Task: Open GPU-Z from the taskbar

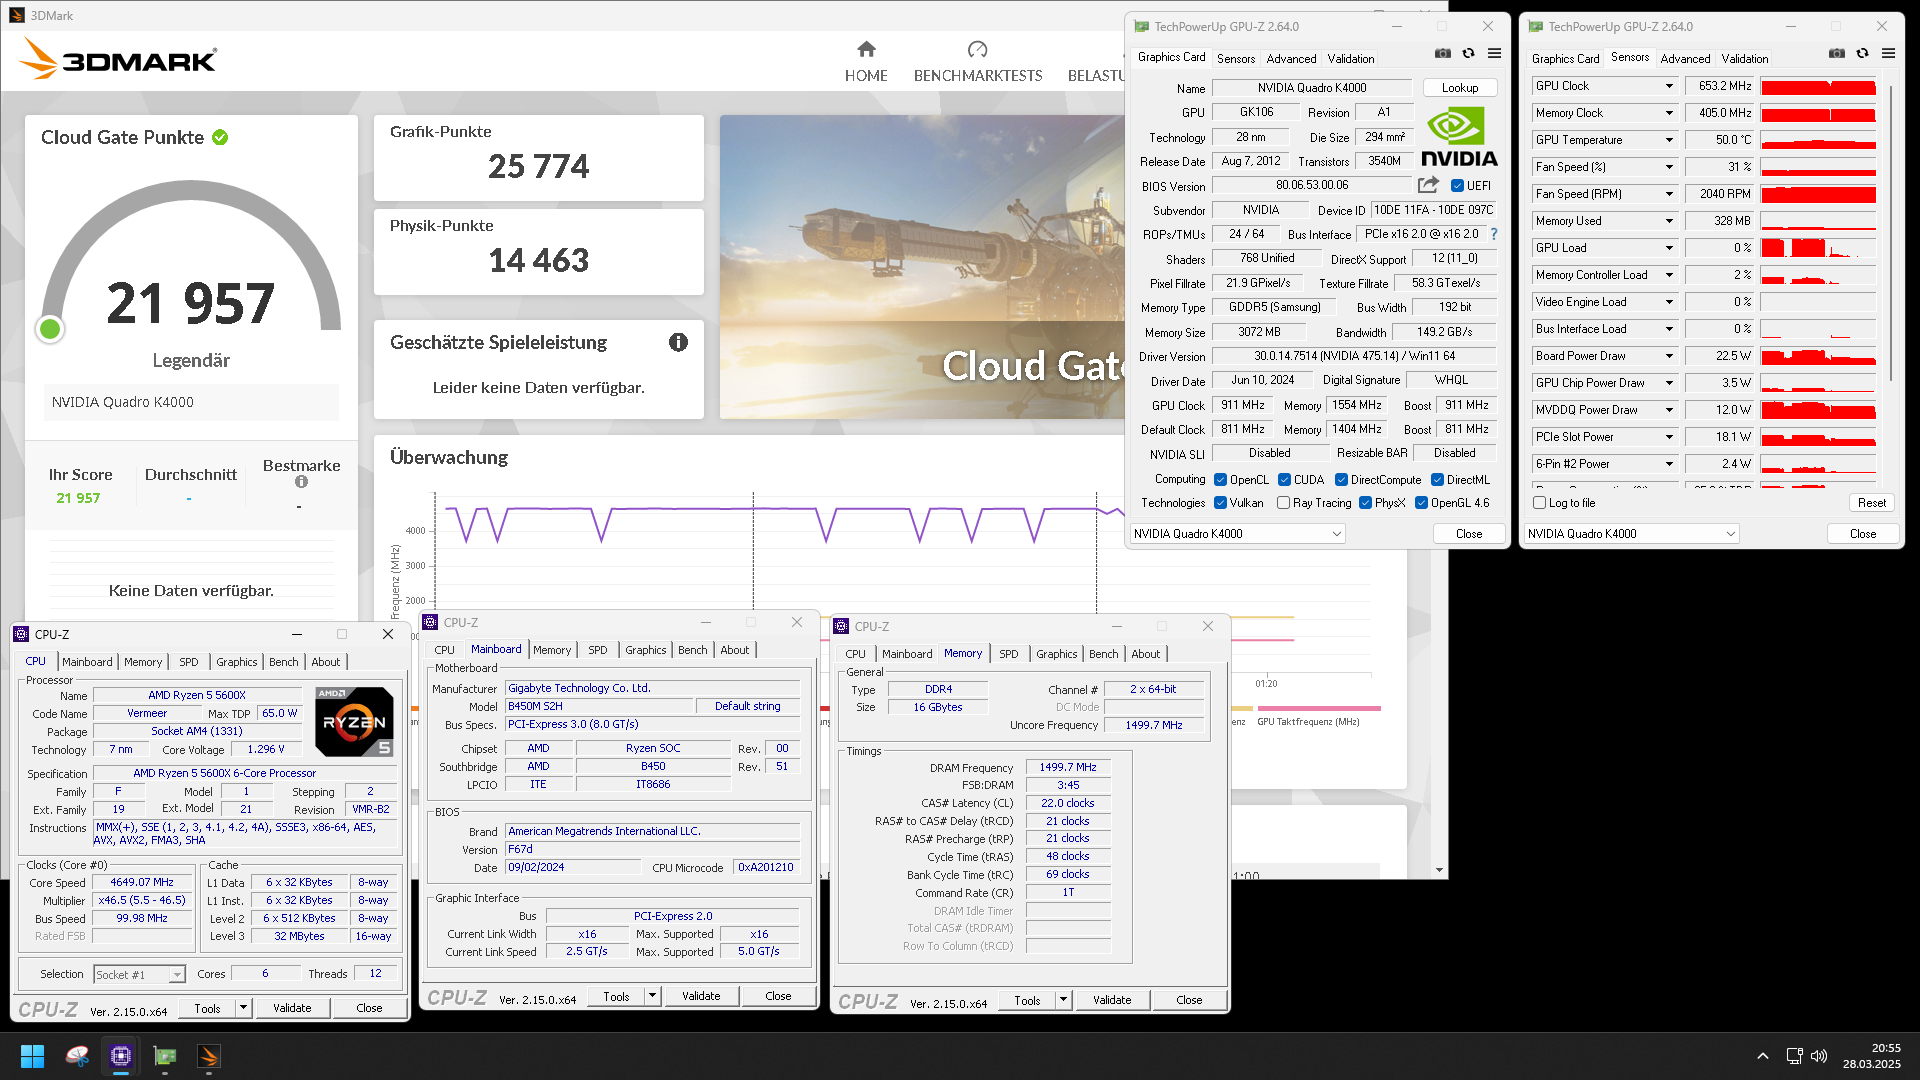Action: pyautogui.click(x=165, y=1056)
